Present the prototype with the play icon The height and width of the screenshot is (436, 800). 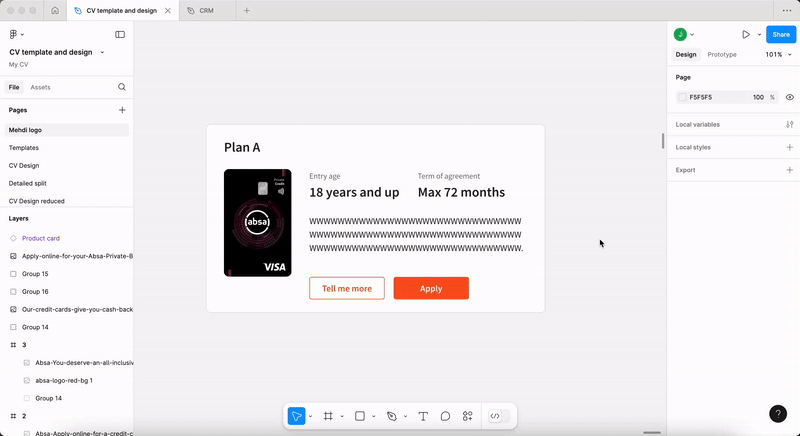(746, 34)
